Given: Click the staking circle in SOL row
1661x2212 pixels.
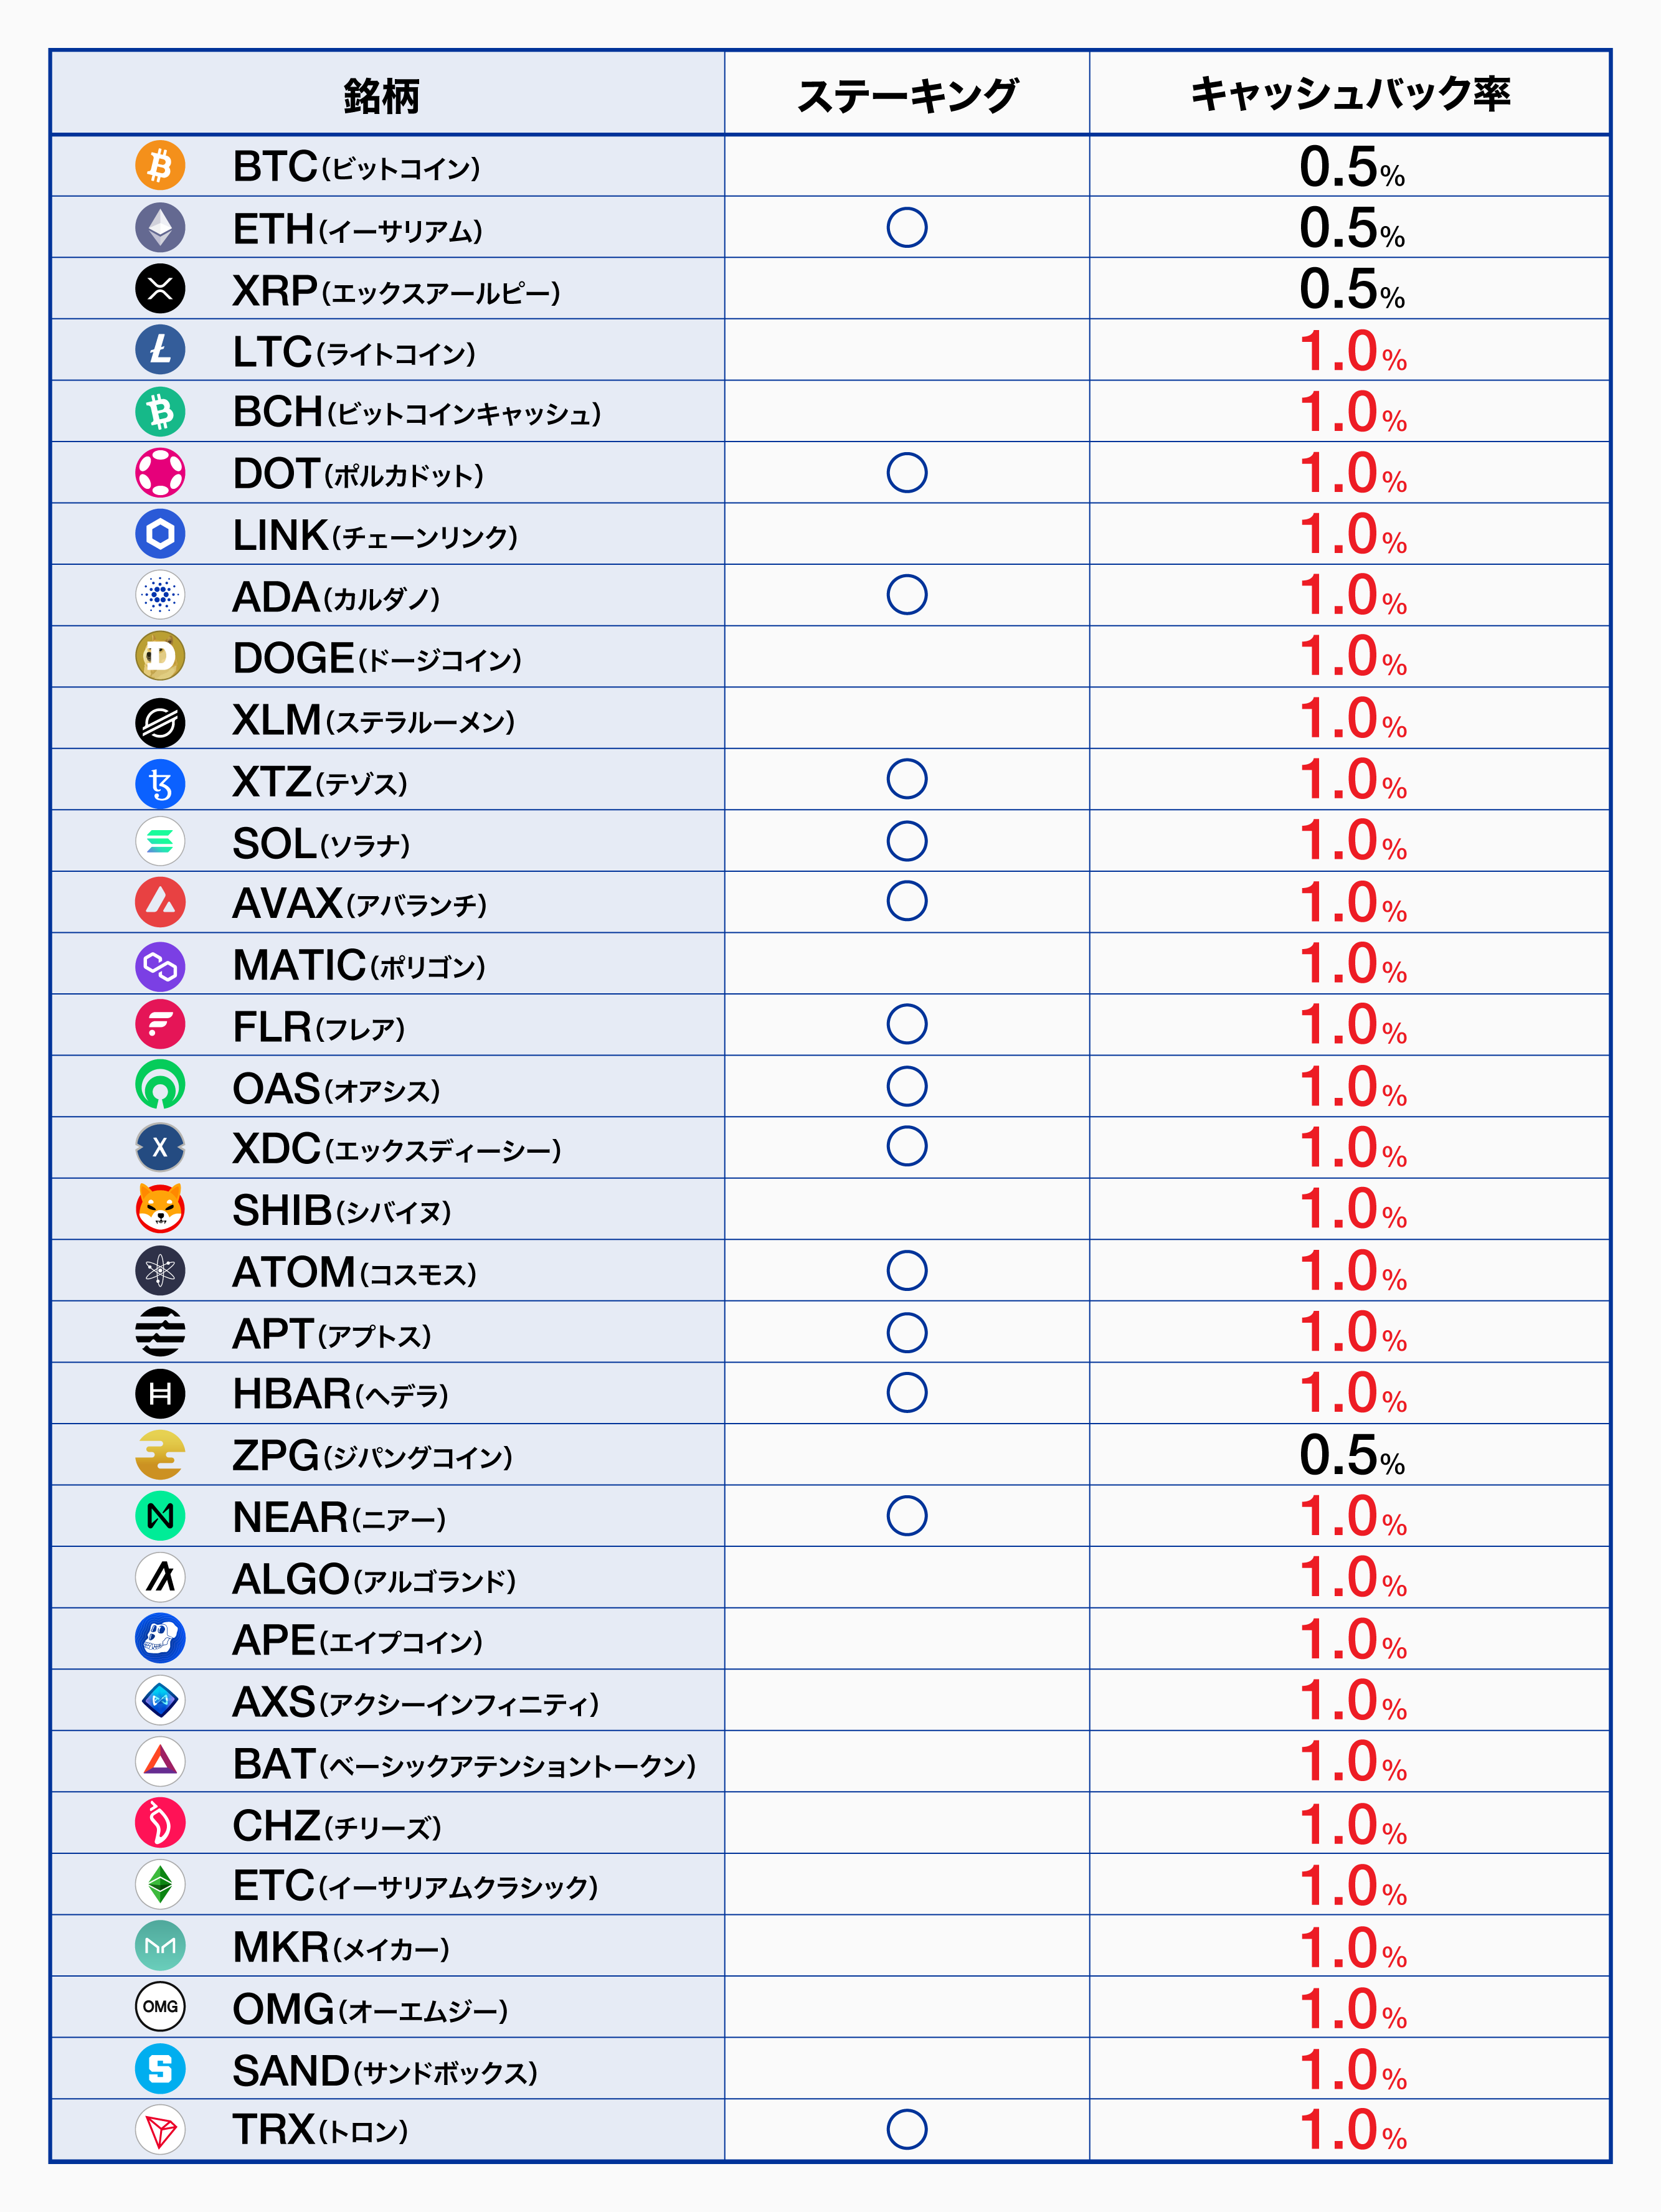Looking at the screenshot, I should pos(906,841).
